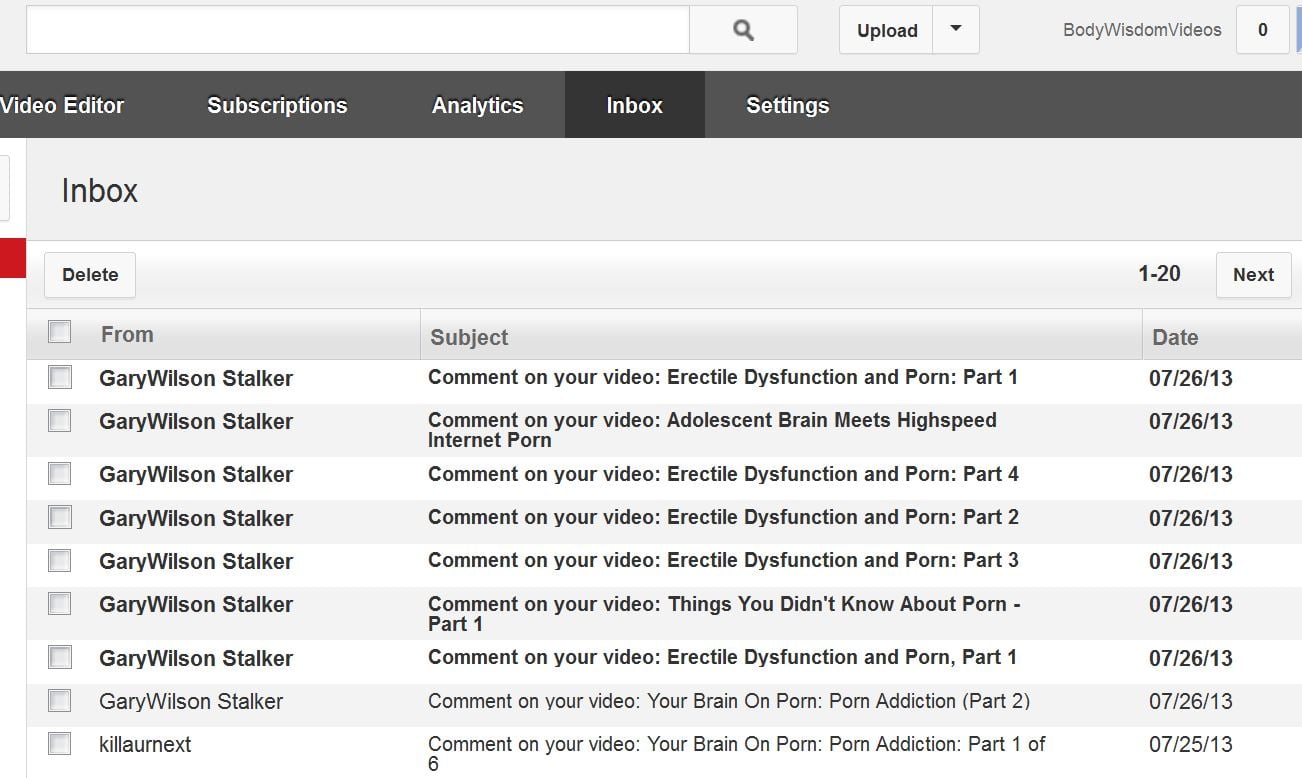
Task: Open the Subscriptions tab
Action: [x=277, y=105]
